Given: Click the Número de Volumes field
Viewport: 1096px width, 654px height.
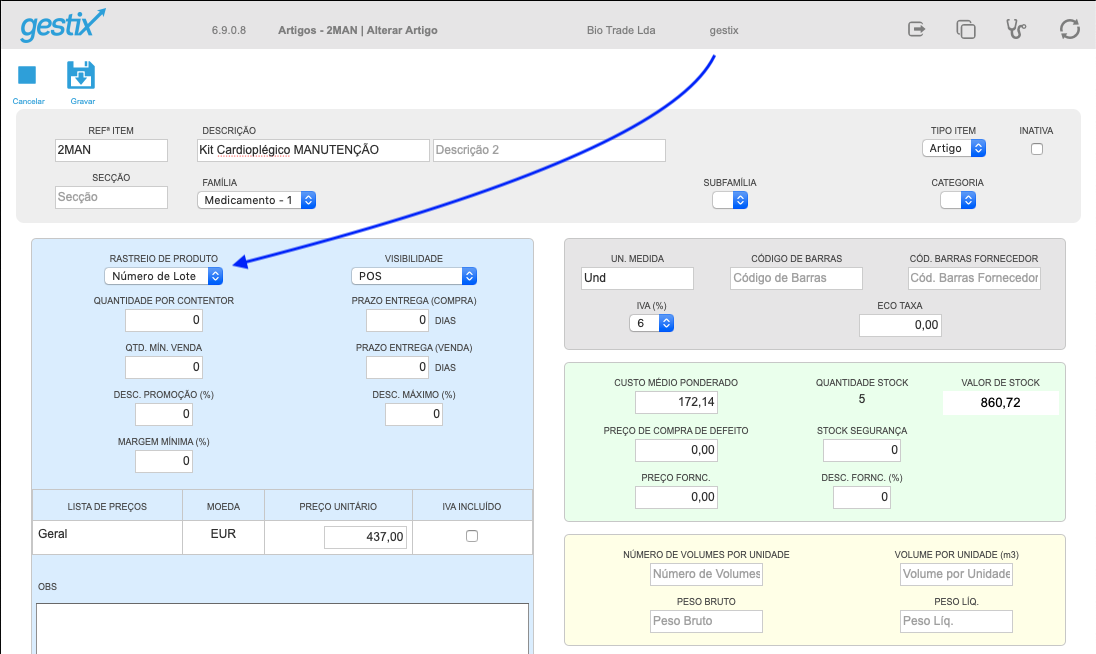Looking at the screenshot, I should pos(706,574).
